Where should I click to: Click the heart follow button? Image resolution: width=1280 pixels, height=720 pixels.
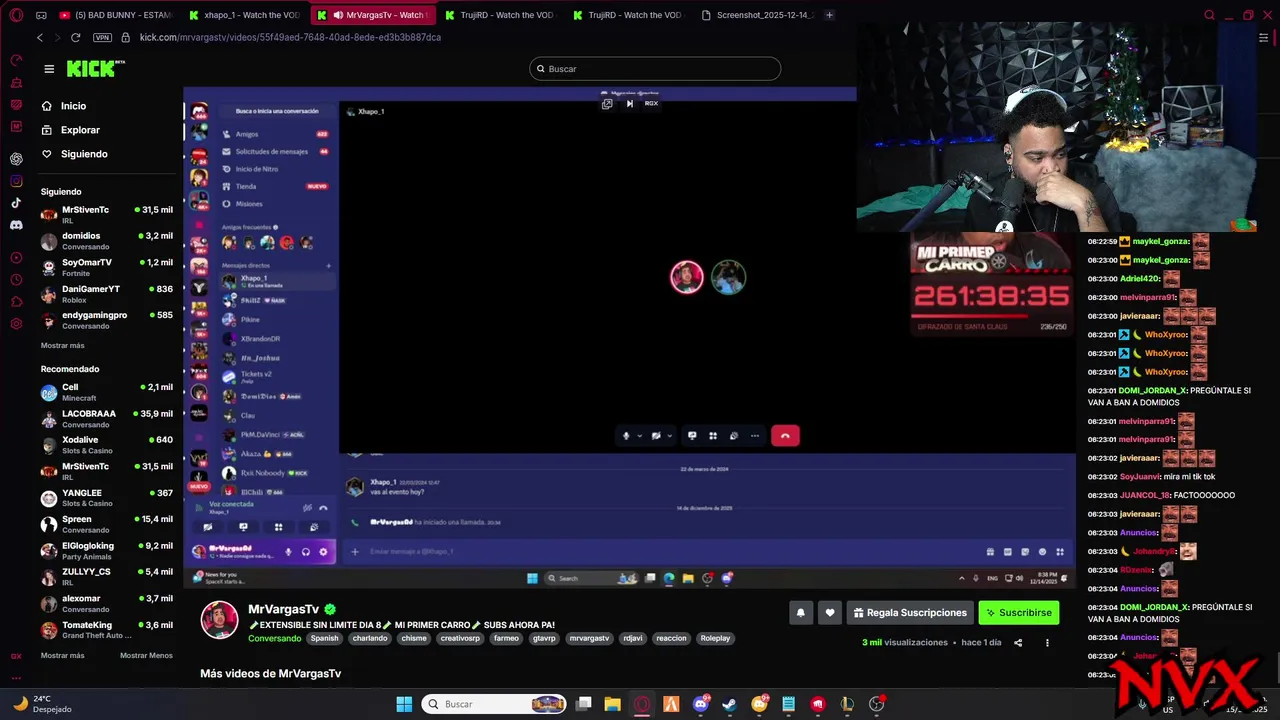(829, 613)
